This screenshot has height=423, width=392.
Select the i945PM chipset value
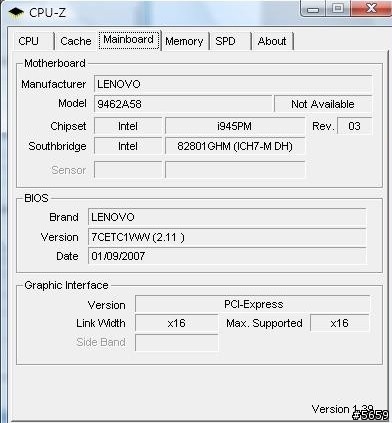point(235,126)
